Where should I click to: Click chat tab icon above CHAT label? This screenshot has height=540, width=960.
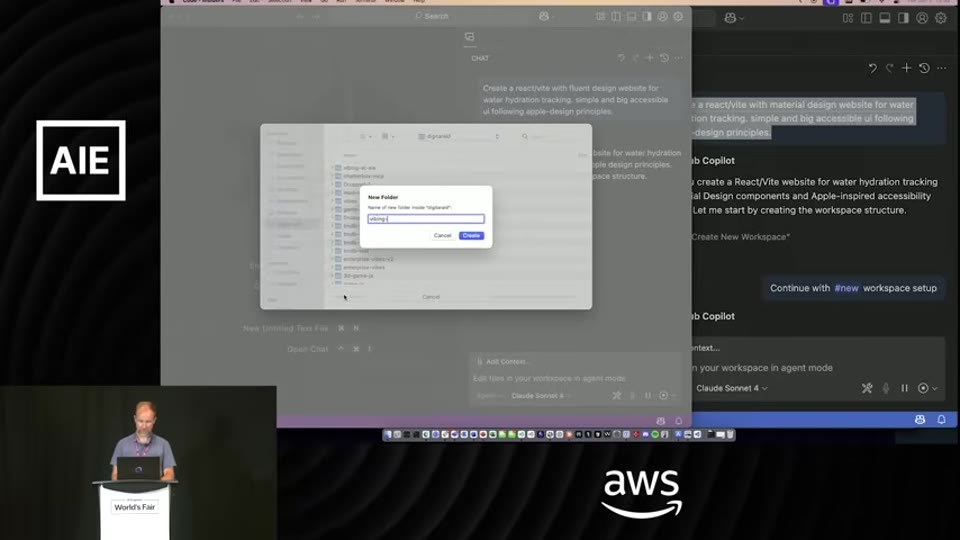470,37
